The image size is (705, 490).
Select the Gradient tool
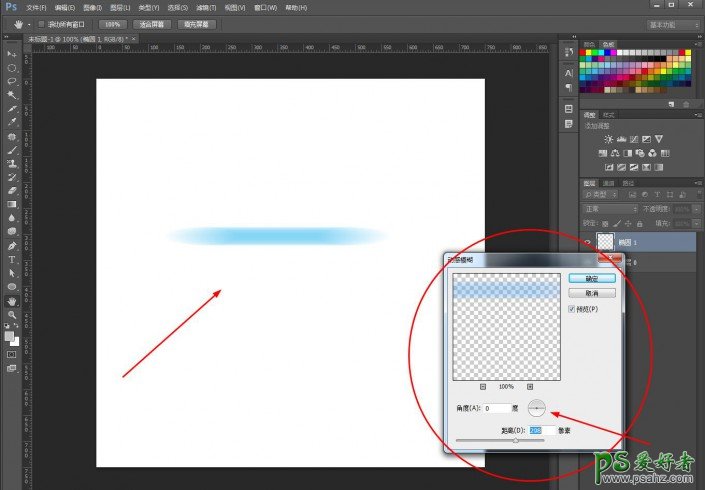coord(12,204)
